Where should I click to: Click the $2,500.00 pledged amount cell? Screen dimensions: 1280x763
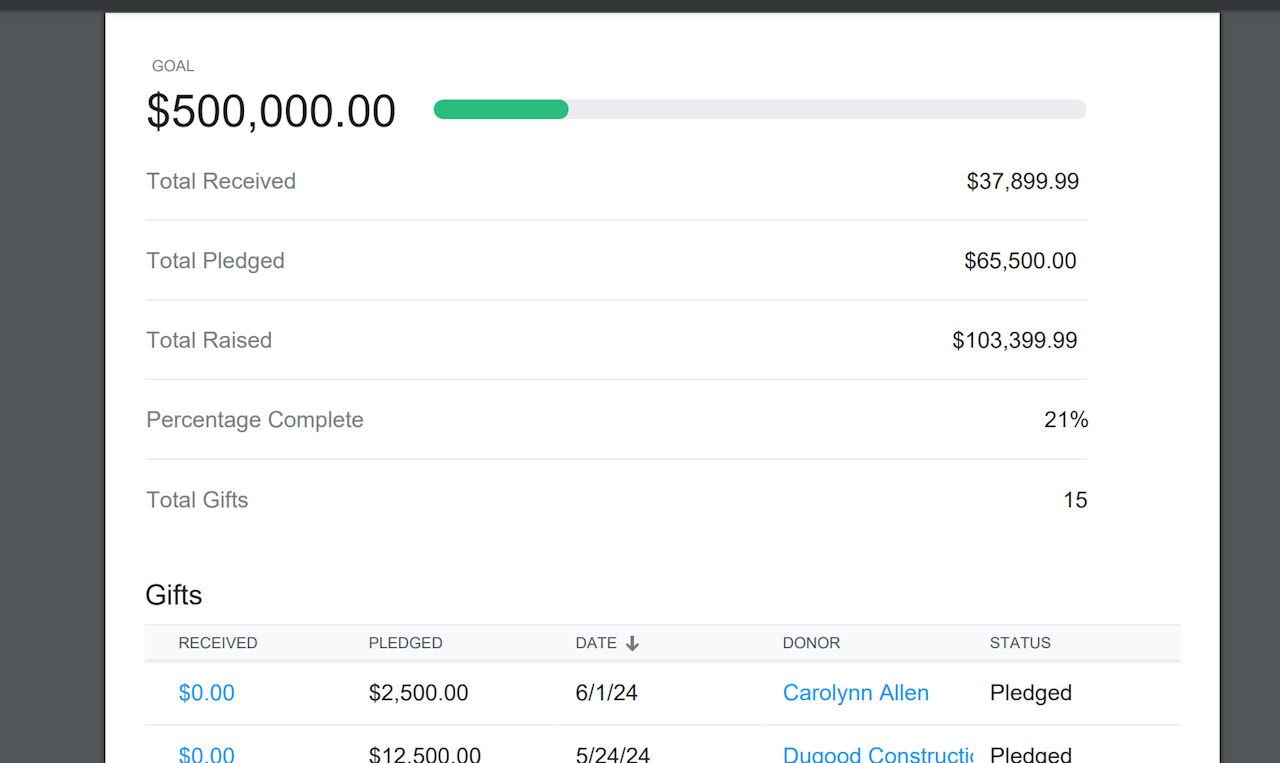tap(418, 693)
